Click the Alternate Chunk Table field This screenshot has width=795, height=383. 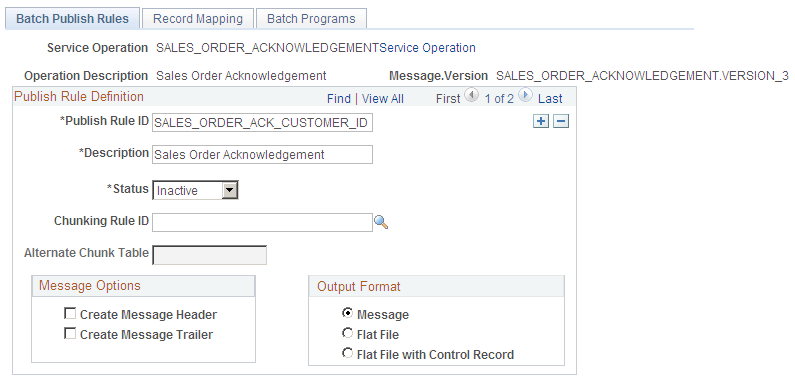pyautogui.click(x=210, y=255)
